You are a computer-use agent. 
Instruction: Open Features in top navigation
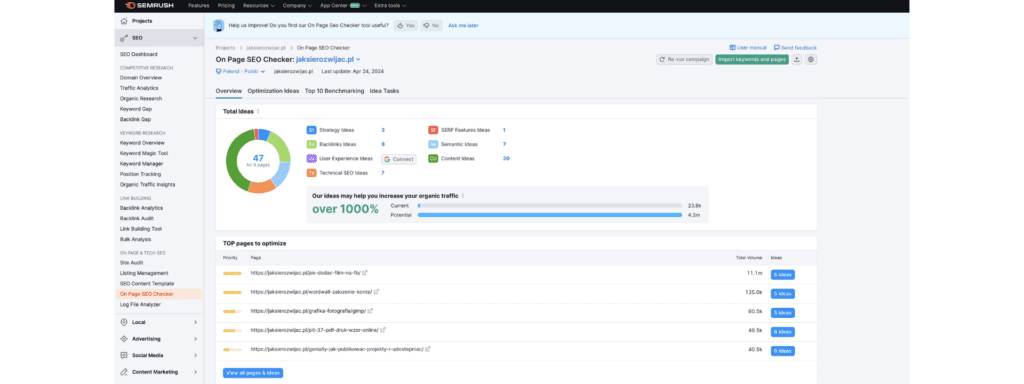tap(199, 5)
